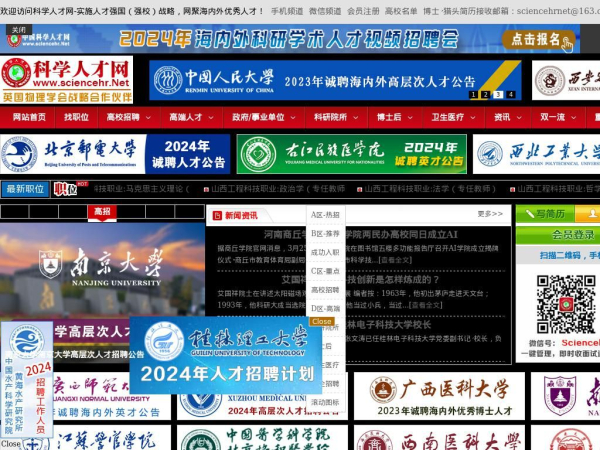Close the Guilin University popup ad
Viewport: 600px width, 450px height.
point(322,321)
